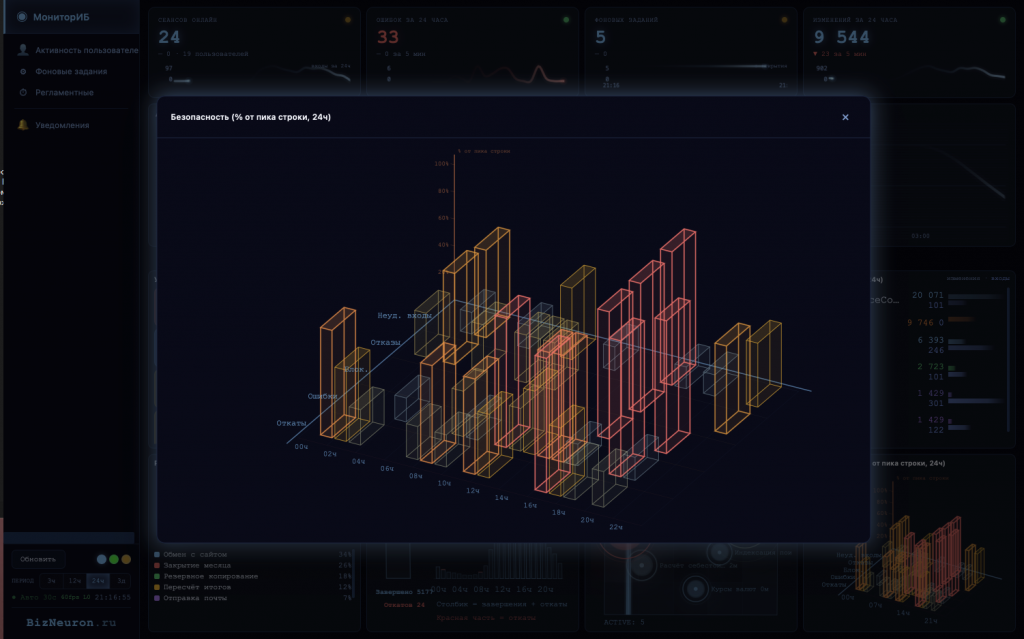Image resolution: width=1024 pixels, height=639 pixels.
Task: Close the Безопасность chart modal
Action: (845, 117)
